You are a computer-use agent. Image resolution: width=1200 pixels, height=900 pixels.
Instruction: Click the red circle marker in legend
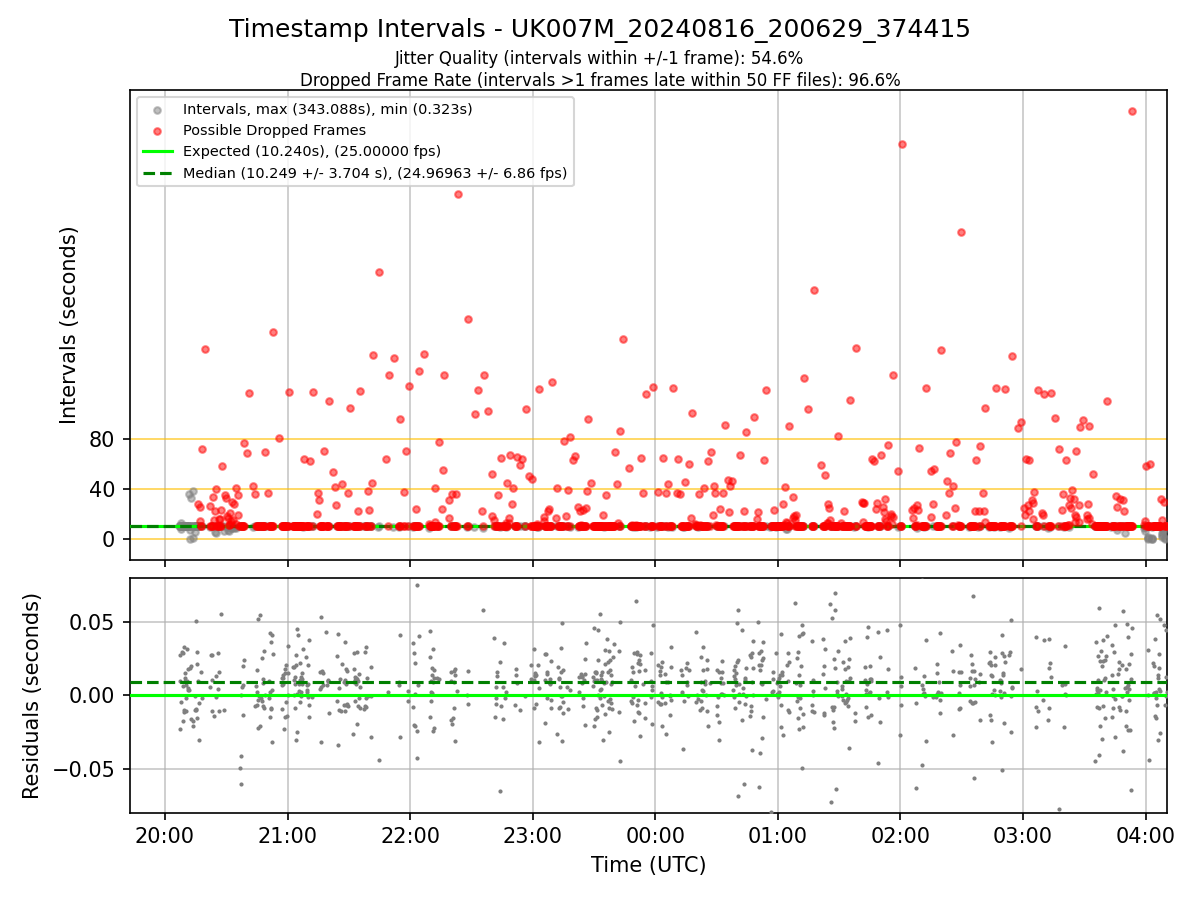pos(159,130)
